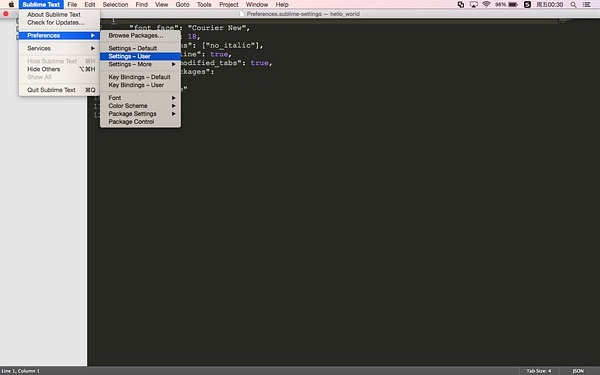Expand Settings – More submenu
This screenshot has width=600, height=375.
[140, 64]
